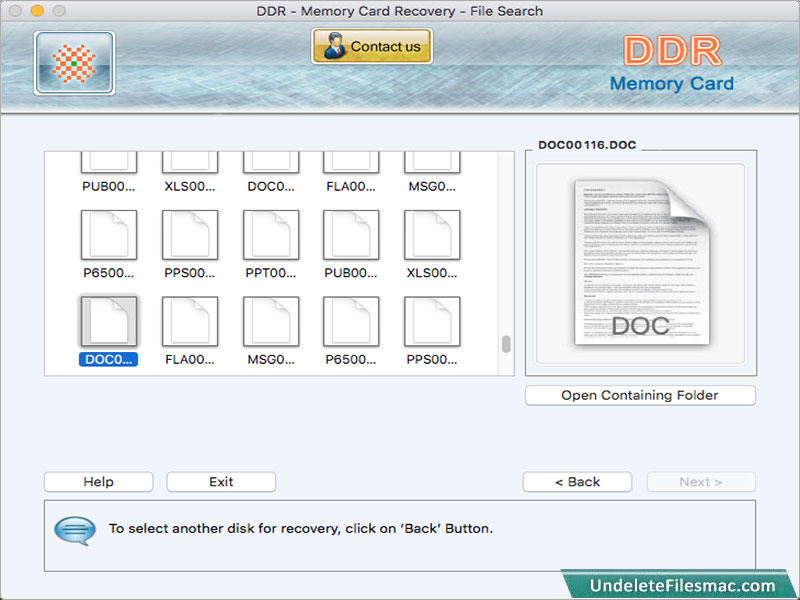This screenshot has height=600, width=800.
Task: Select the MSG file icon in the bottom row
Action: point(270,322)
